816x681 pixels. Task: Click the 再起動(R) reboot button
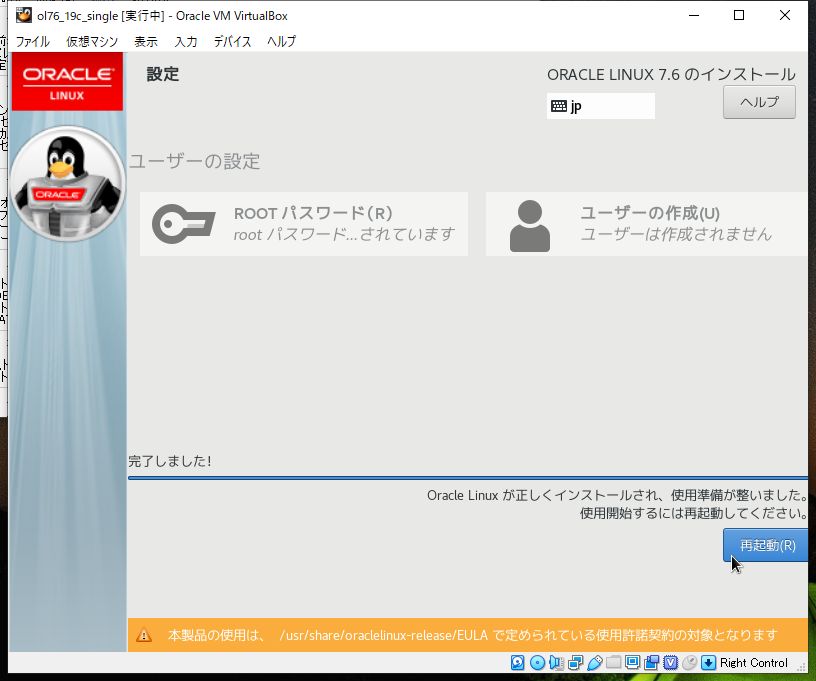[766, 545]
